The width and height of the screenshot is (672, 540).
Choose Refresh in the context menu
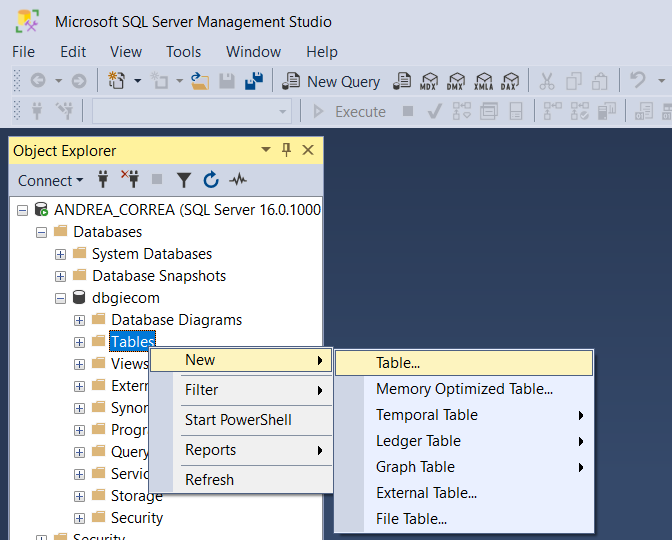coord(241,480)
